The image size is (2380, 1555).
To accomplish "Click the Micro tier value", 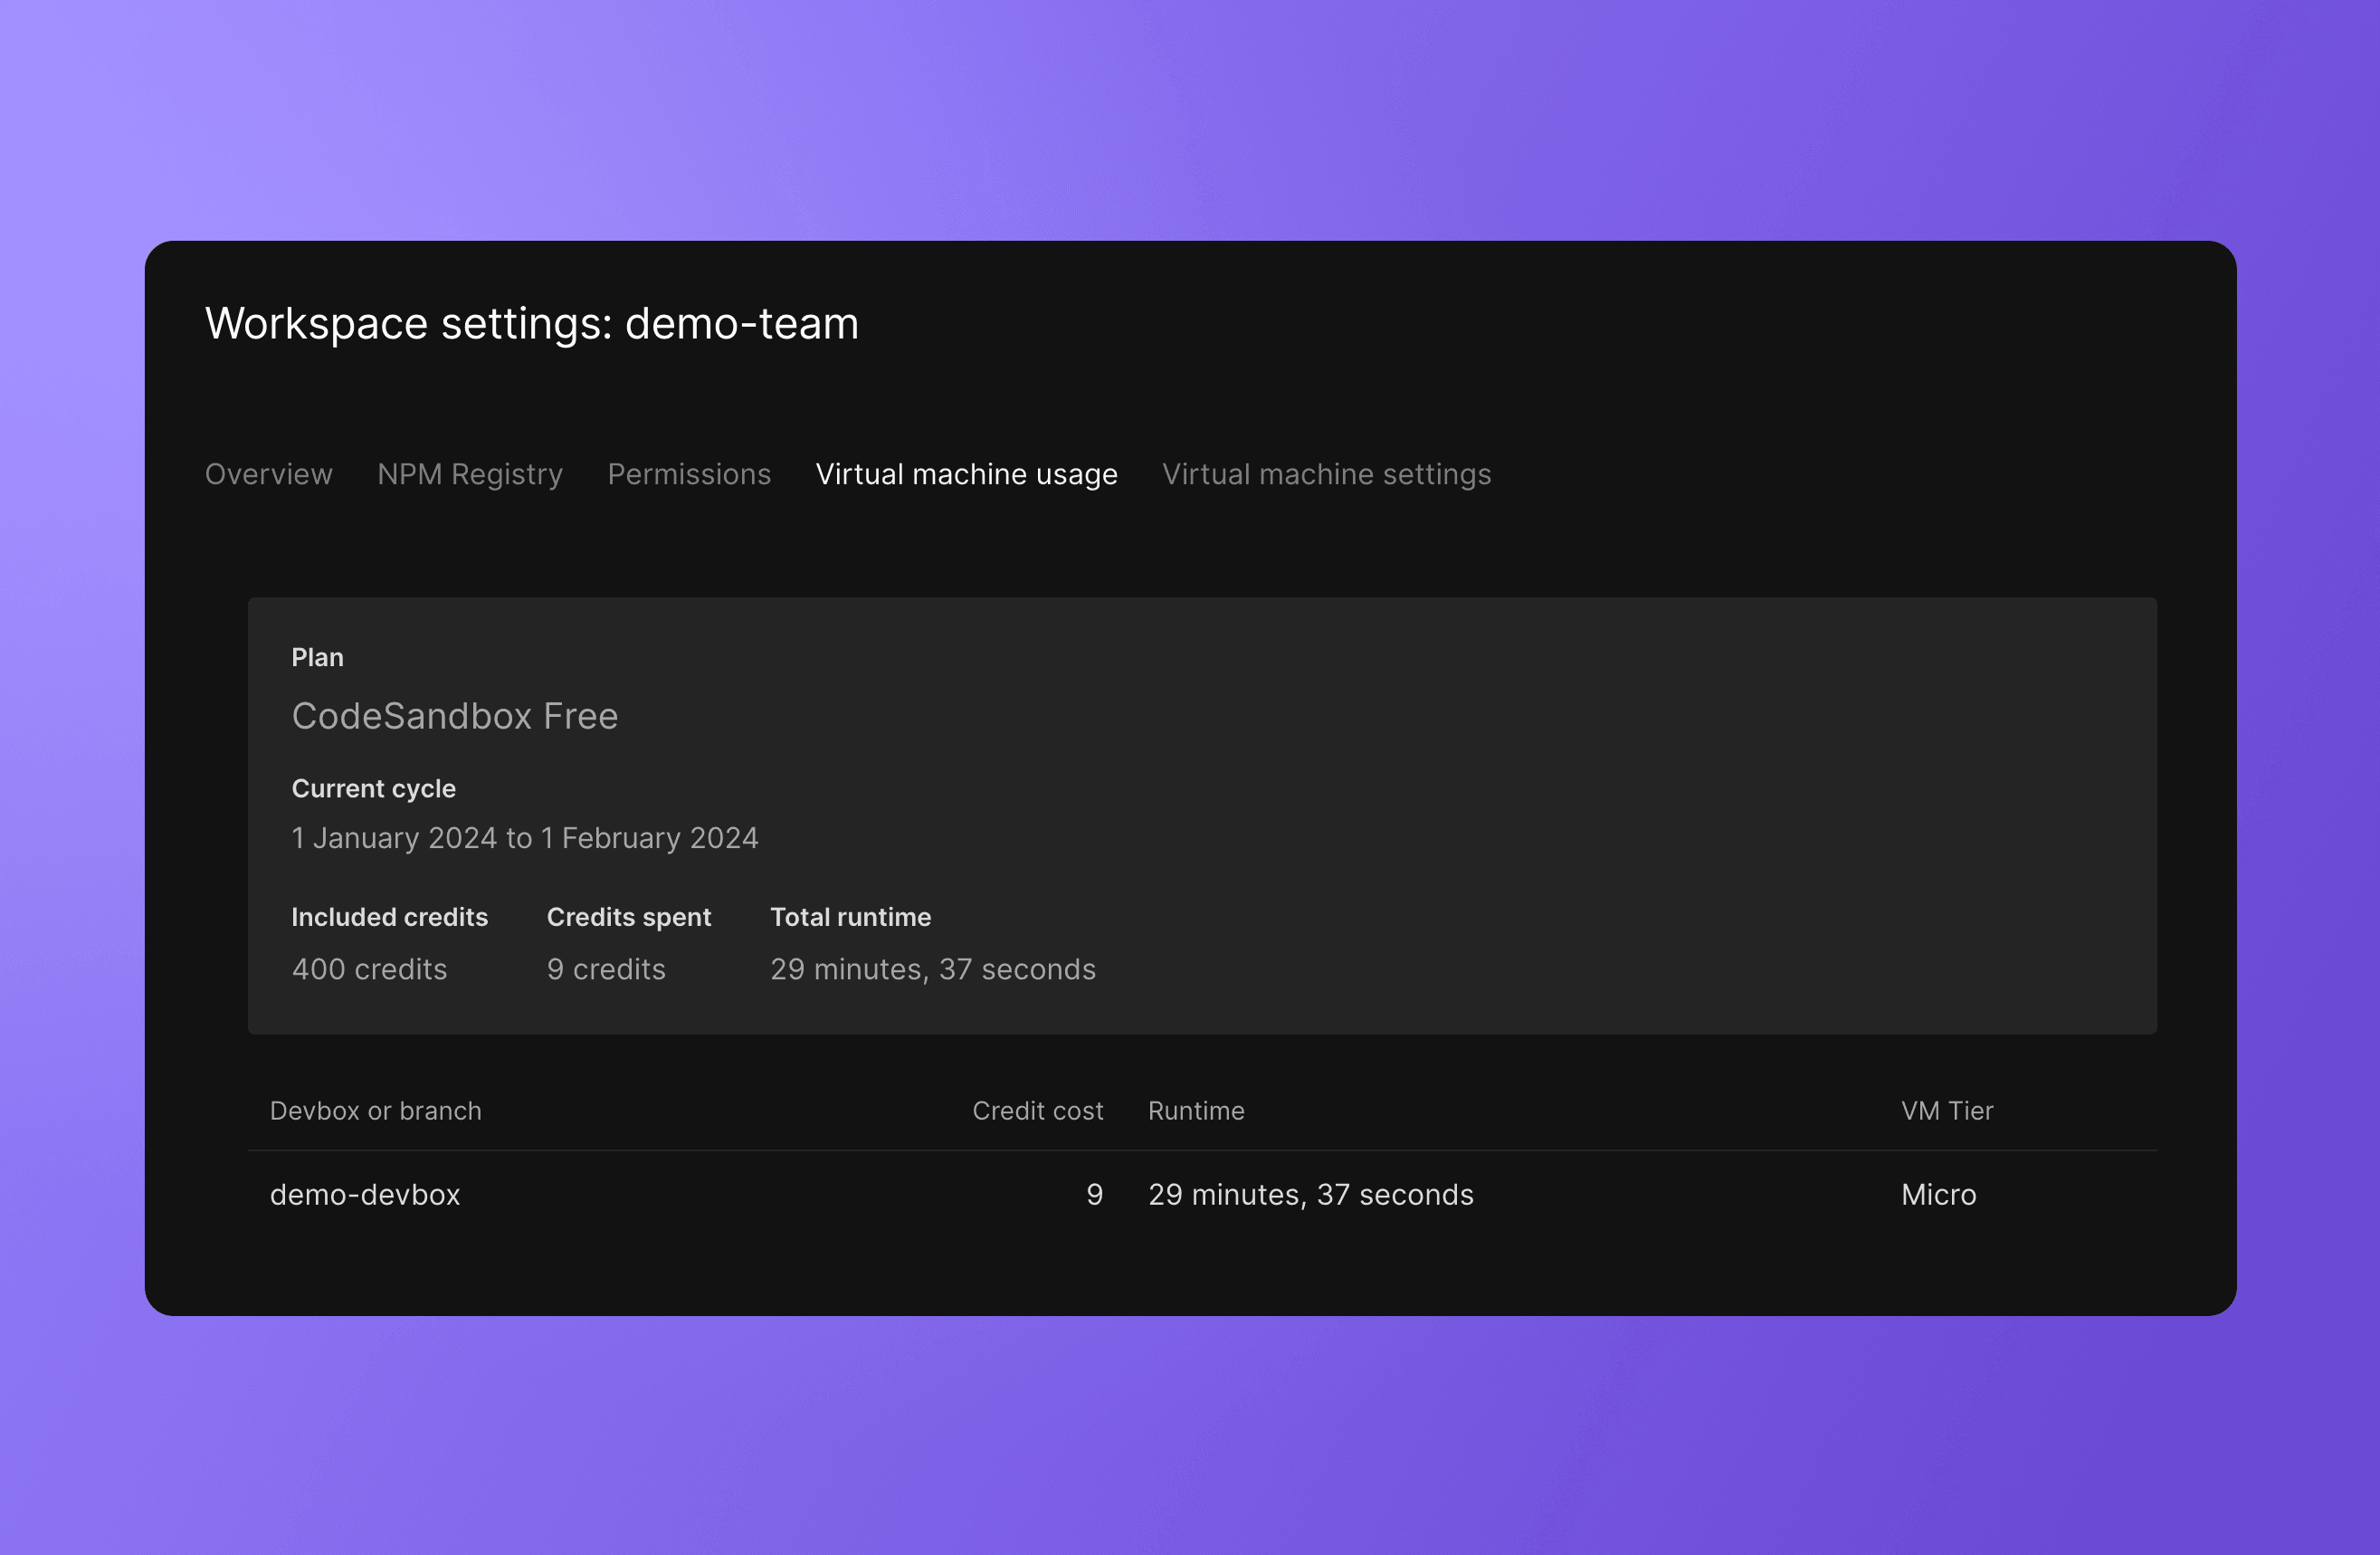I will point(1938,1194).
